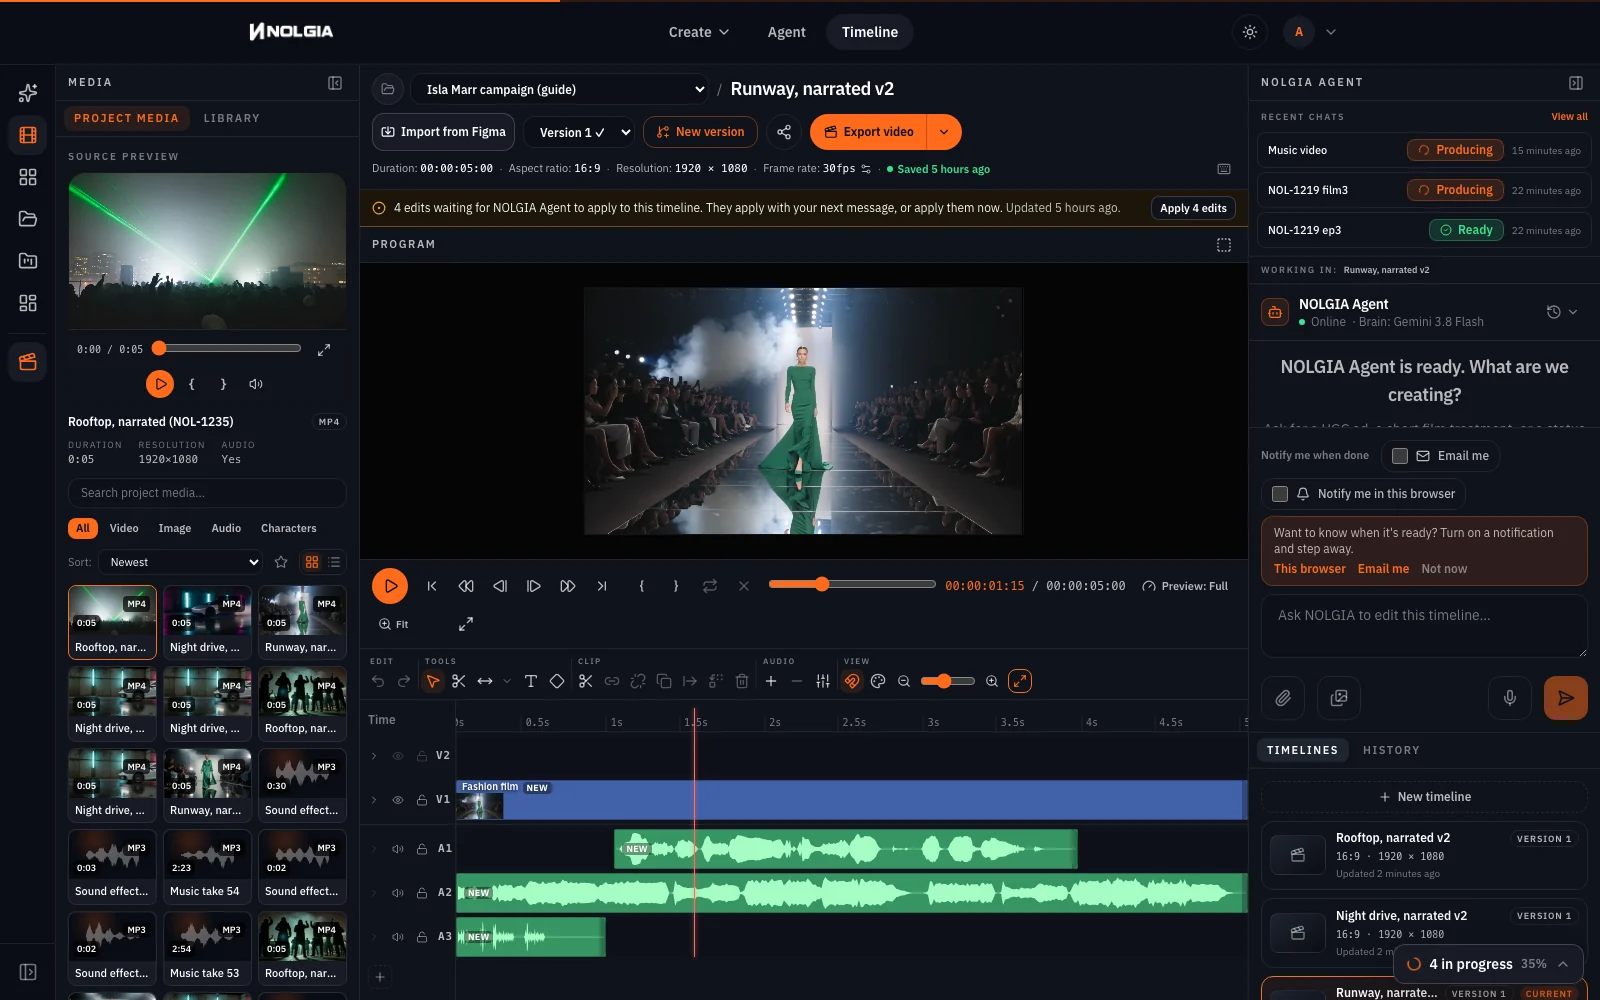
Task: Open the Sort Newest dropdown
Action: (181, 562)
